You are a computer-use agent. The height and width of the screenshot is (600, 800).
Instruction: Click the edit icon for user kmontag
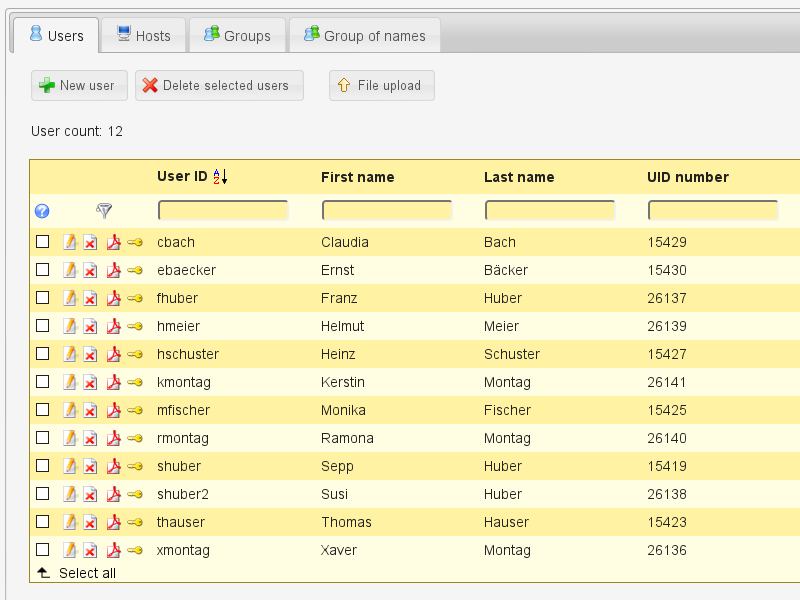coord(70,382)
